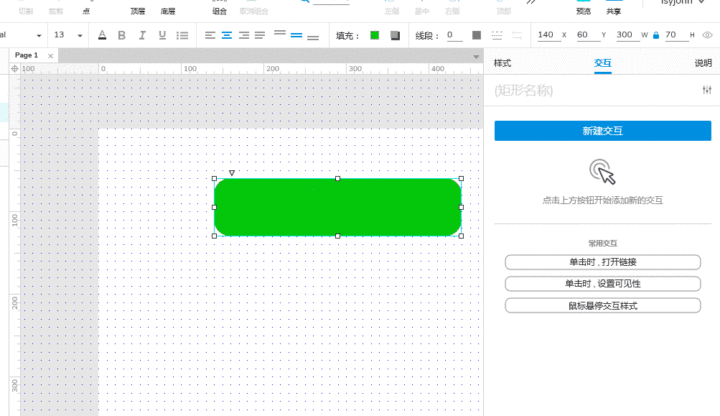The width and height of the screenshot is (720, 416).
Task: Click 鼠标悬停交互样式 button
Action: tap(602, 306)
